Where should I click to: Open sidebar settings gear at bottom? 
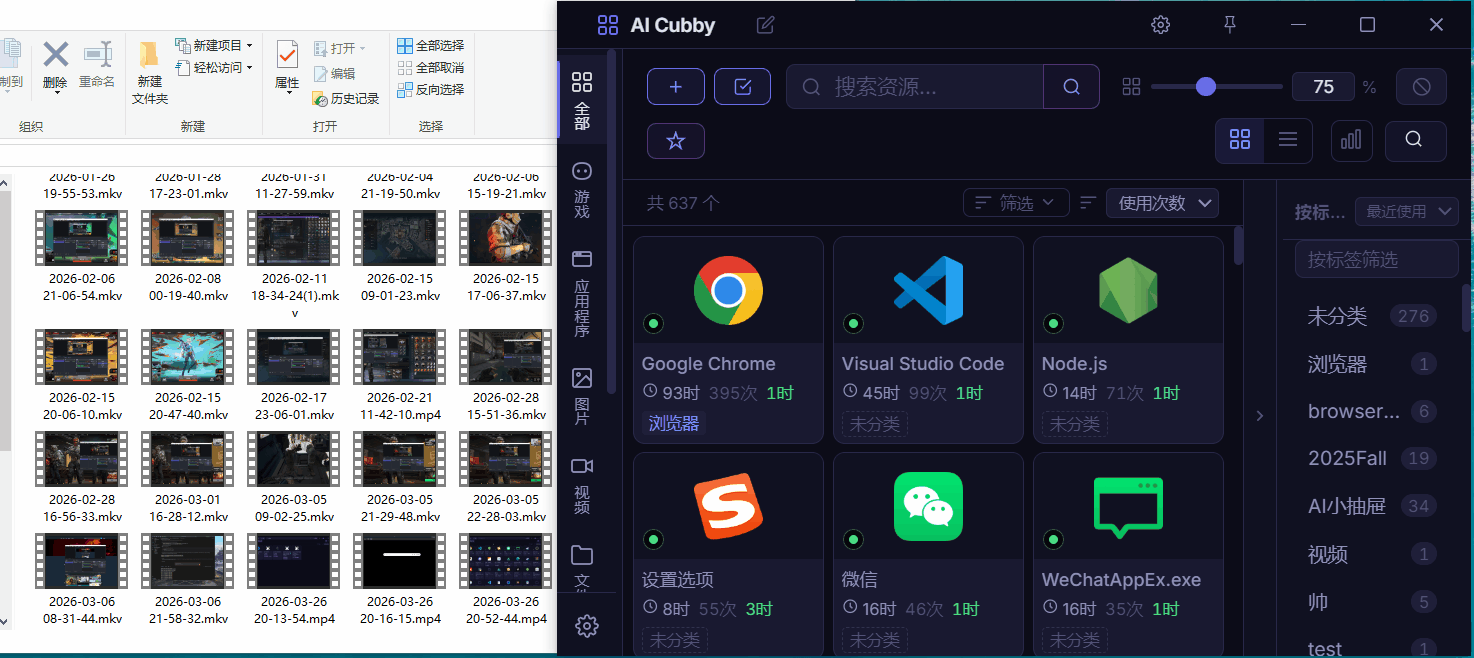587,626
